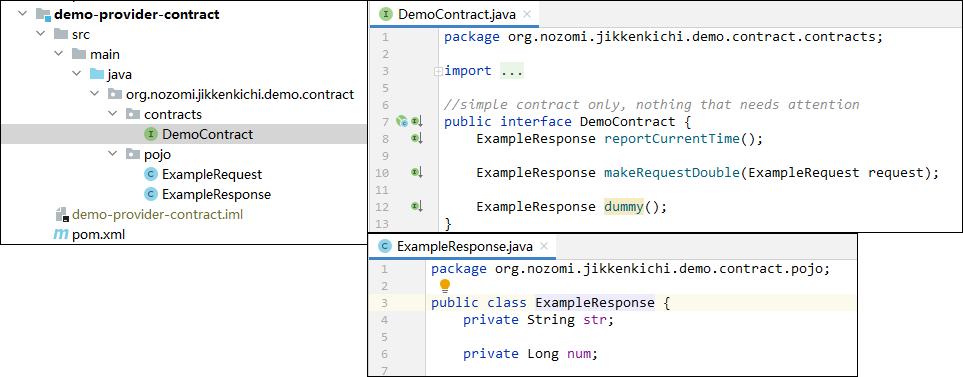The height and width of the screenshot is (377, 963).
Task: Click line number 3 in ExampleResponse.java gutter
Action: (384, 303)
